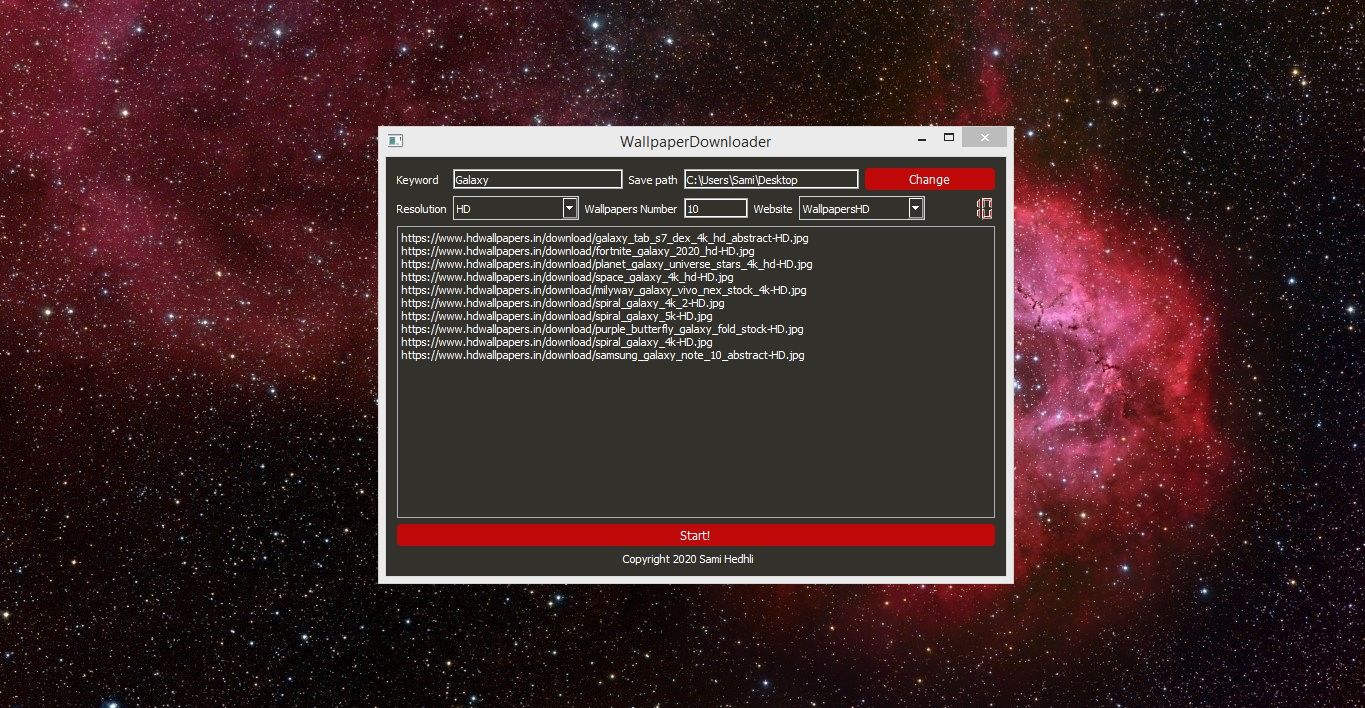Click the planet_galaxy_universe_stars_4k_hd URL line
The height and width of the screenshot is (708, 1365).
(x=606, y=265)
